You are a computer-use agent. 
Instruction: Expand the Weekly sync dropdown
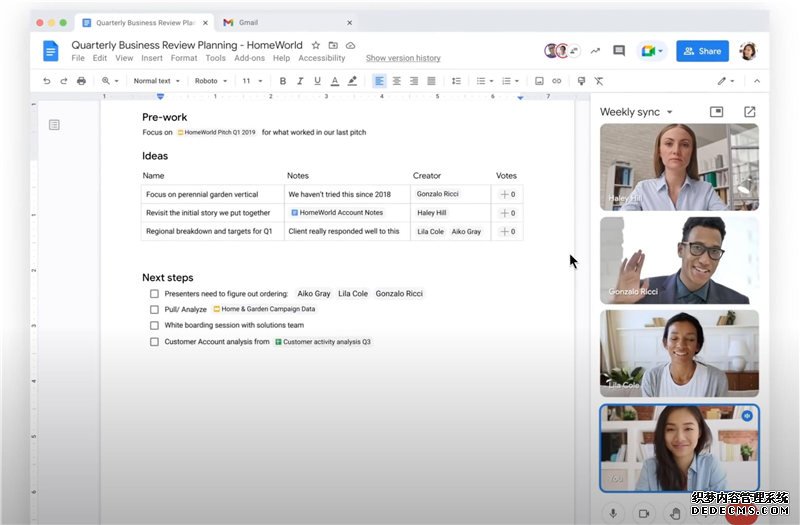point(669,112)
